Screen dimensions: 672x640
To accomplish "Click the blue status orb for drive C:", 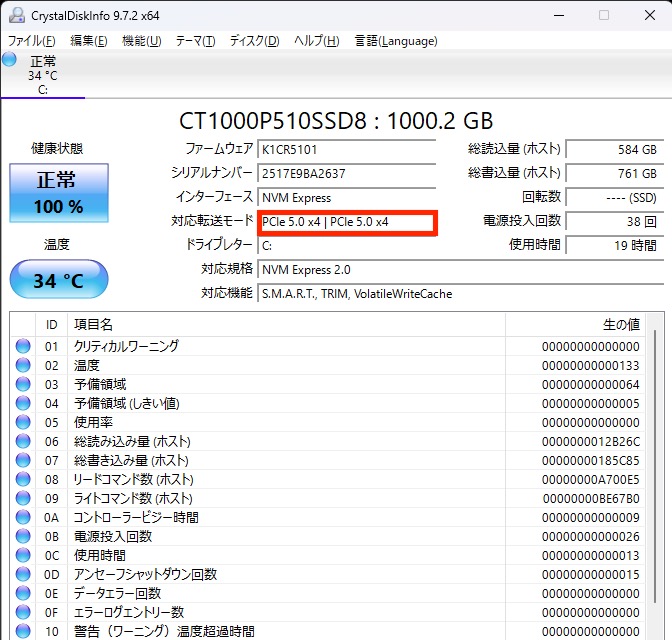I will coord(10,60).
